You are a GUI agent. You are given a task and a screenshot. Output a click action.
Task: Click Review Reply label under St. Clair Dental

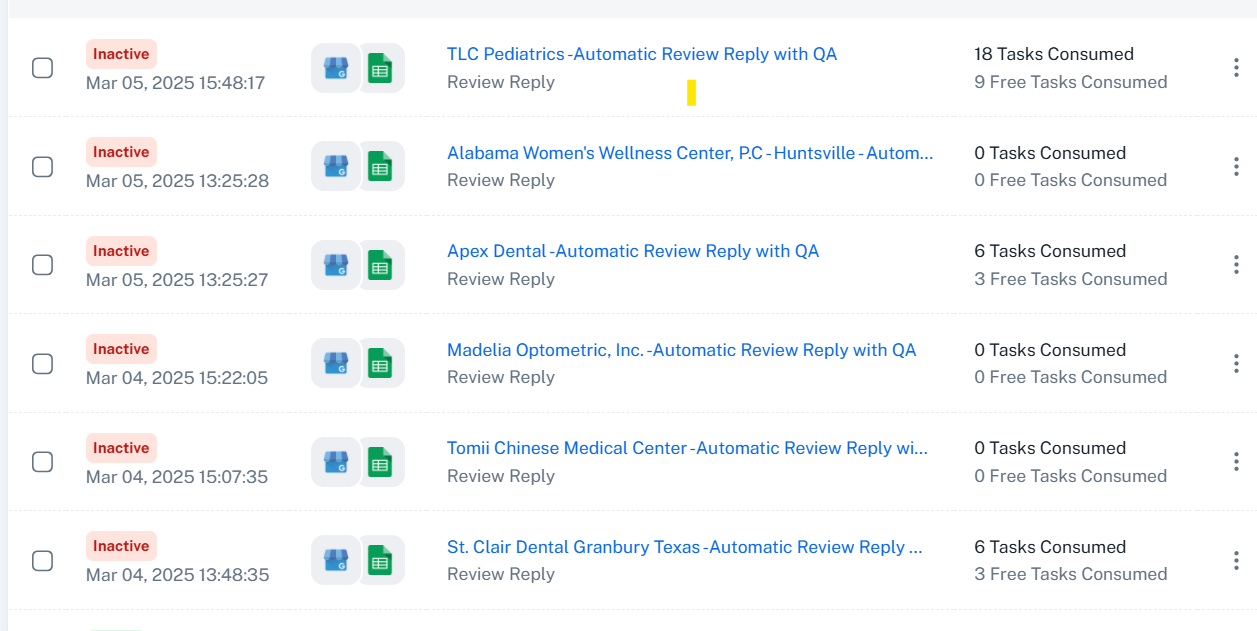tap(501, 574)
